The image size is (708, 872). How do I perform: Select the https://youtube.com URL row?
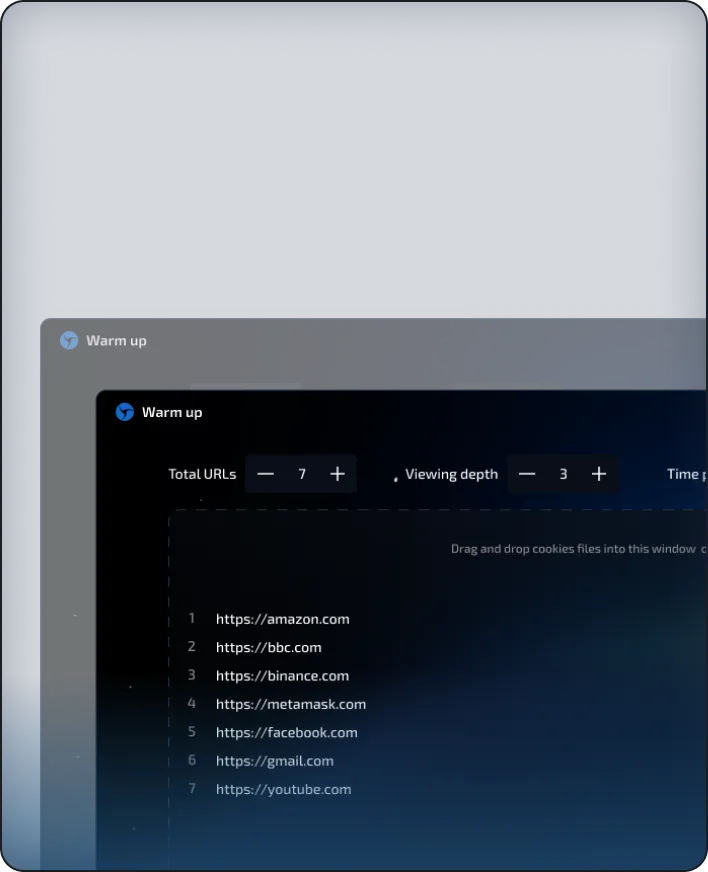click(x=284, y=789)
